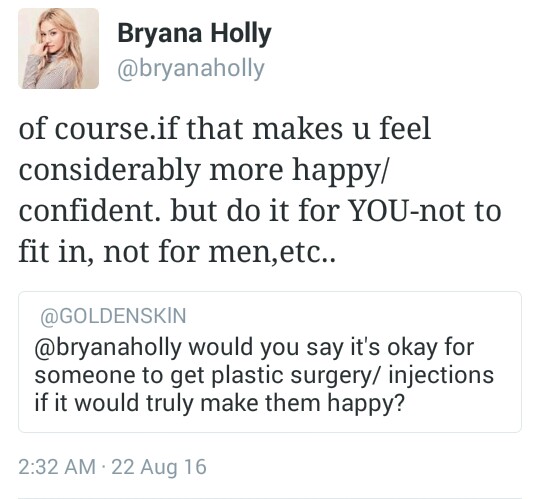Open Bryana Holly's profile picture
The width and height of the screenshot is (540, 499).
point(59,49)
